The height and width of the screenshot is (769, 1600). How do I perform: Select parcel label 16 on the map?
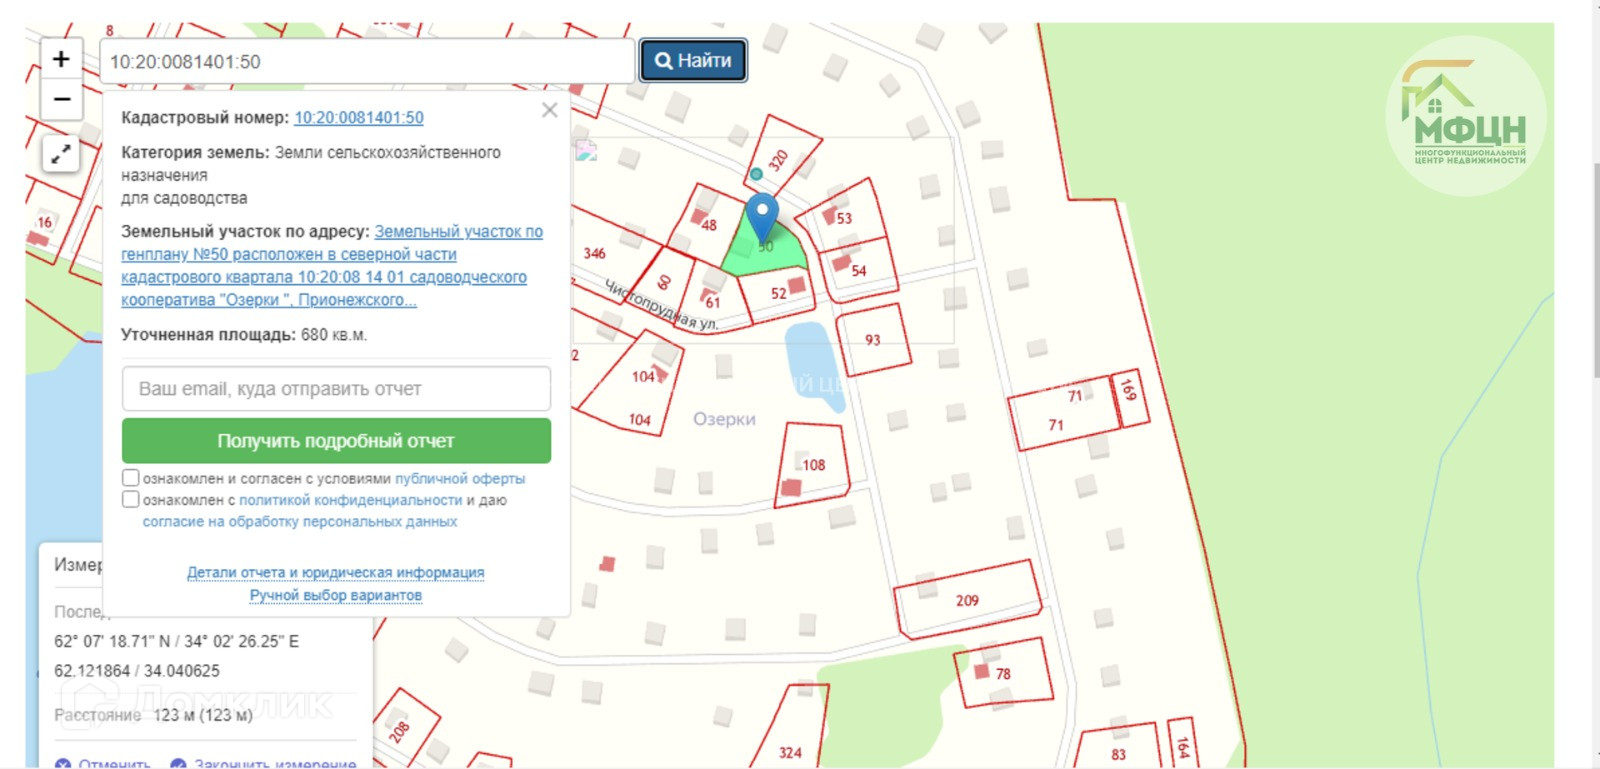click(x=44, y=222)
